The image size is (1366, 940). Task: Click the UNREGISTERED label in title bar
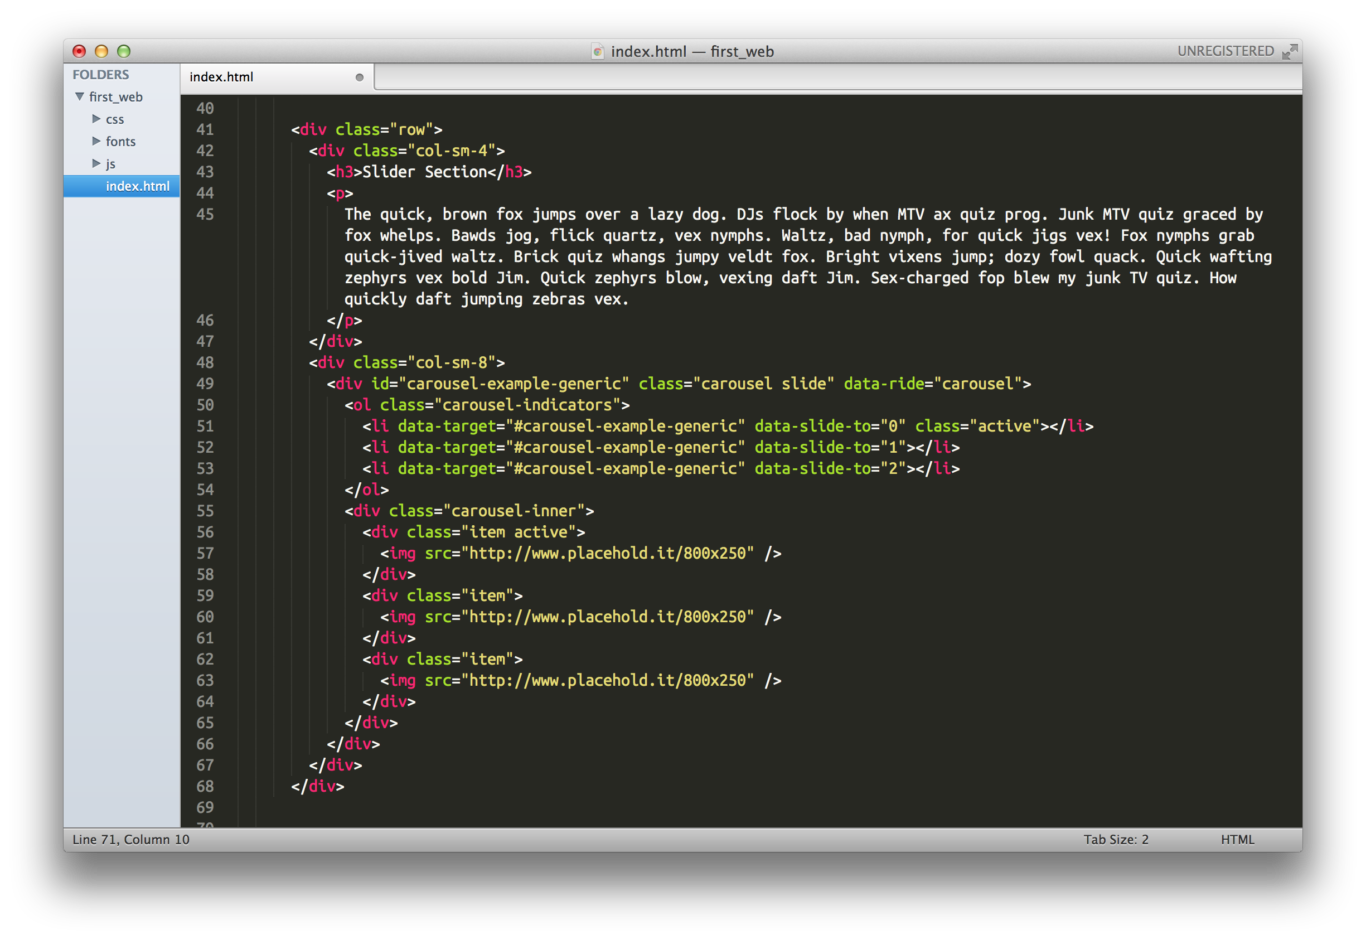(1225, 51)
